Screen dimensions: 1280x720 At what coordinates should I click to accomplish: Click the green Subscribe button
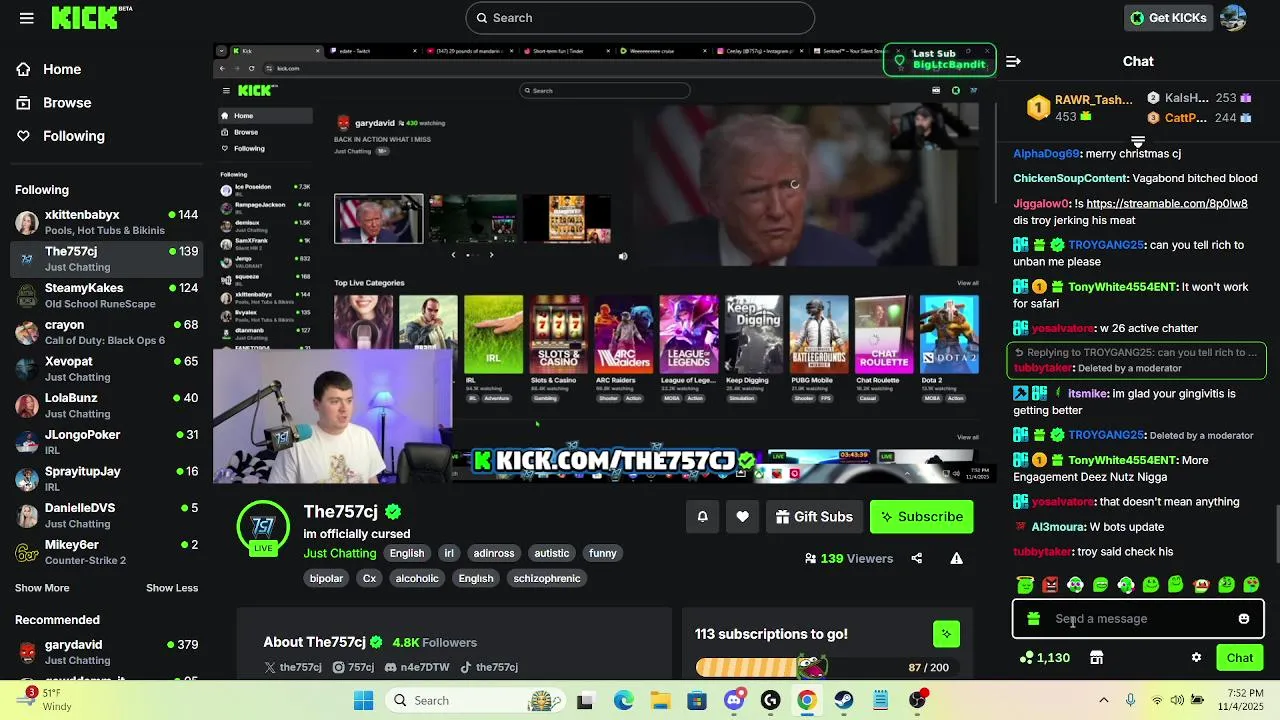point(921,517)
